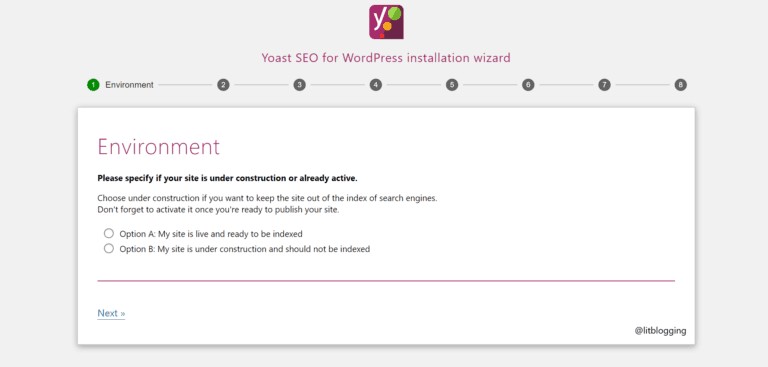Select Option A radio button
The image size is (768, 367).
(109, 233)
